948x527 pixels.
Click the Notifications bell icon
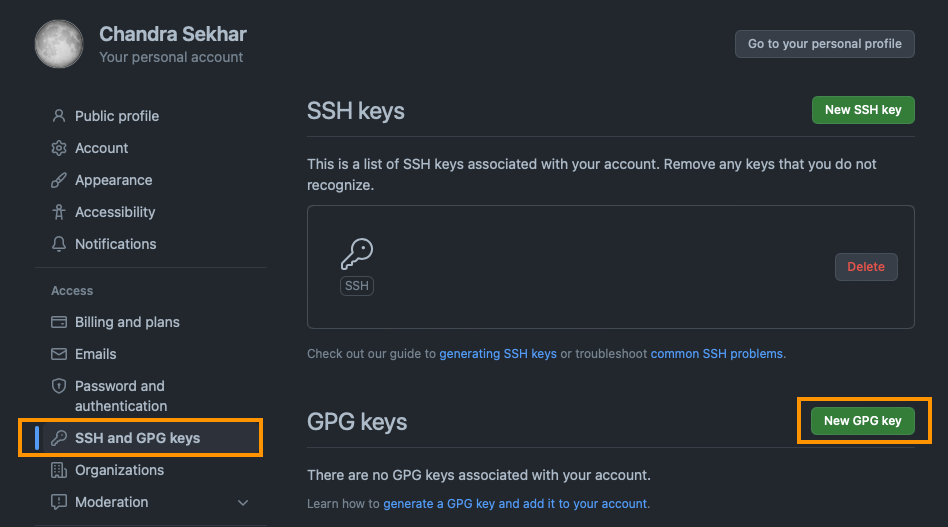pyautogui.click(x=59, y=244)
